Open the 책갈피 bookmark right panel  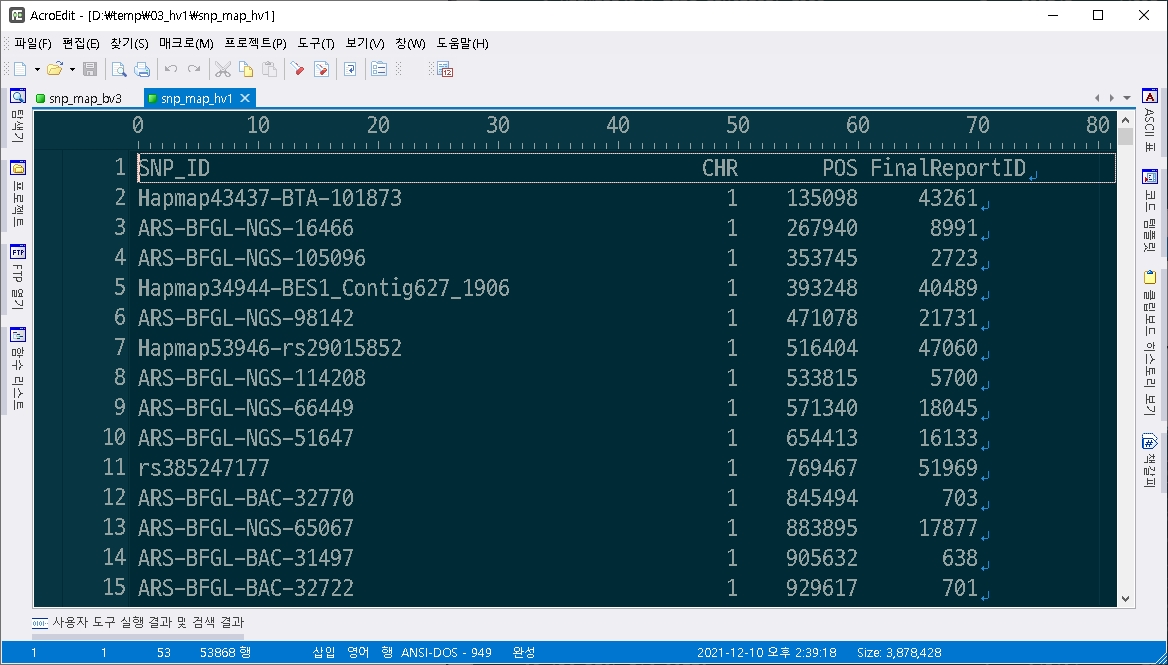click(1149, 461)
